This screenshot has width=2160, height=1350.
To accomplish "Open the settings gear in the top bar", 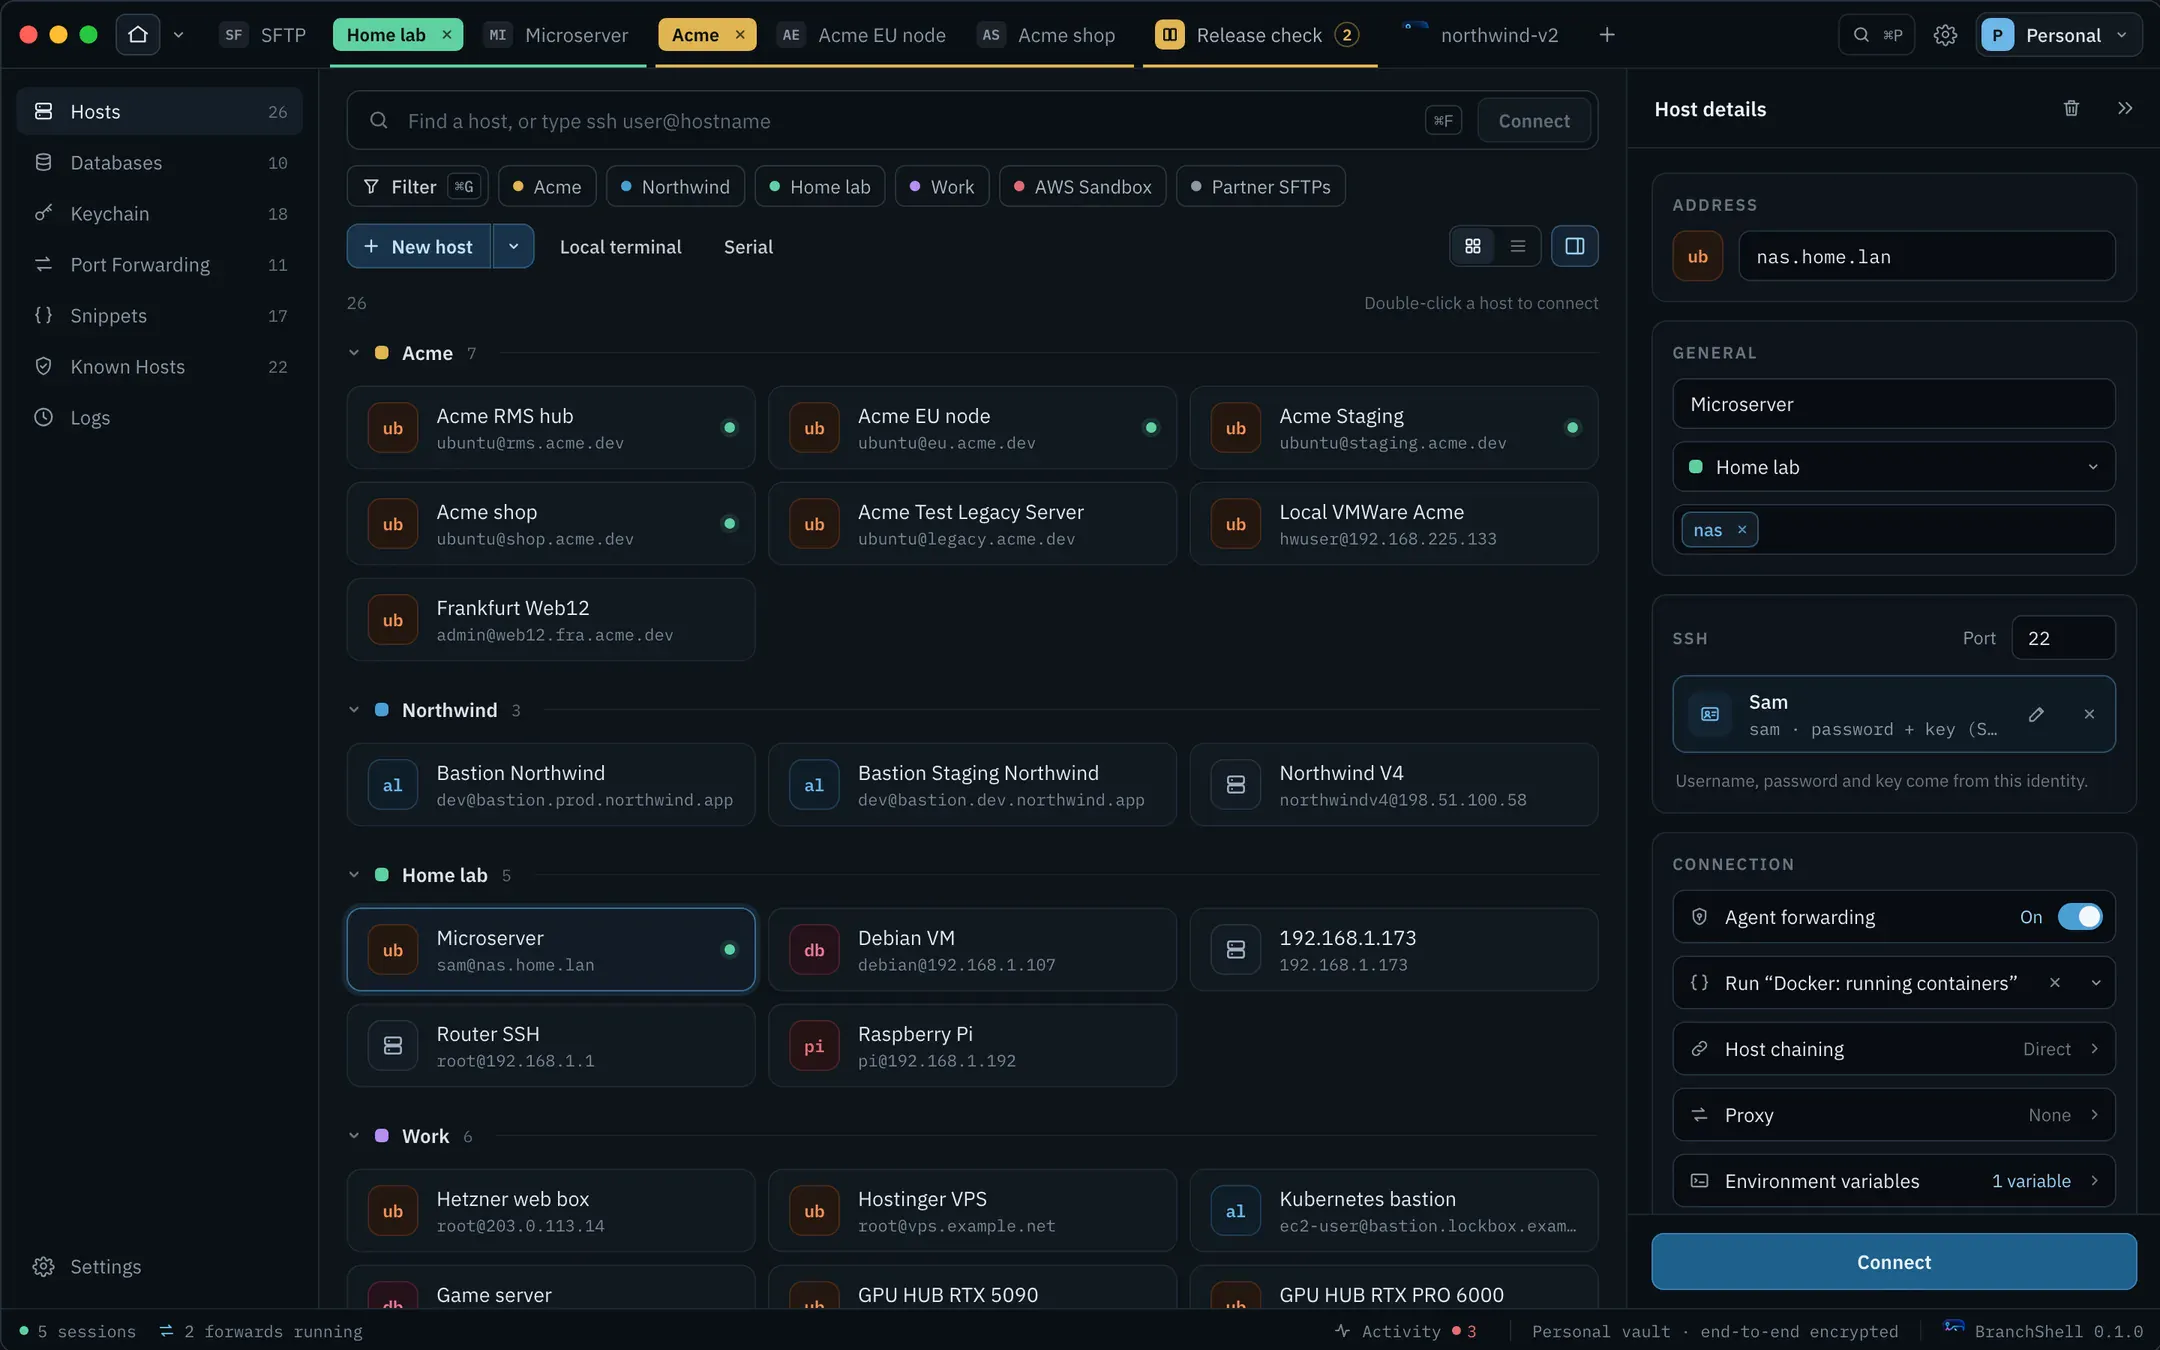I will (x=1945, y=35).
